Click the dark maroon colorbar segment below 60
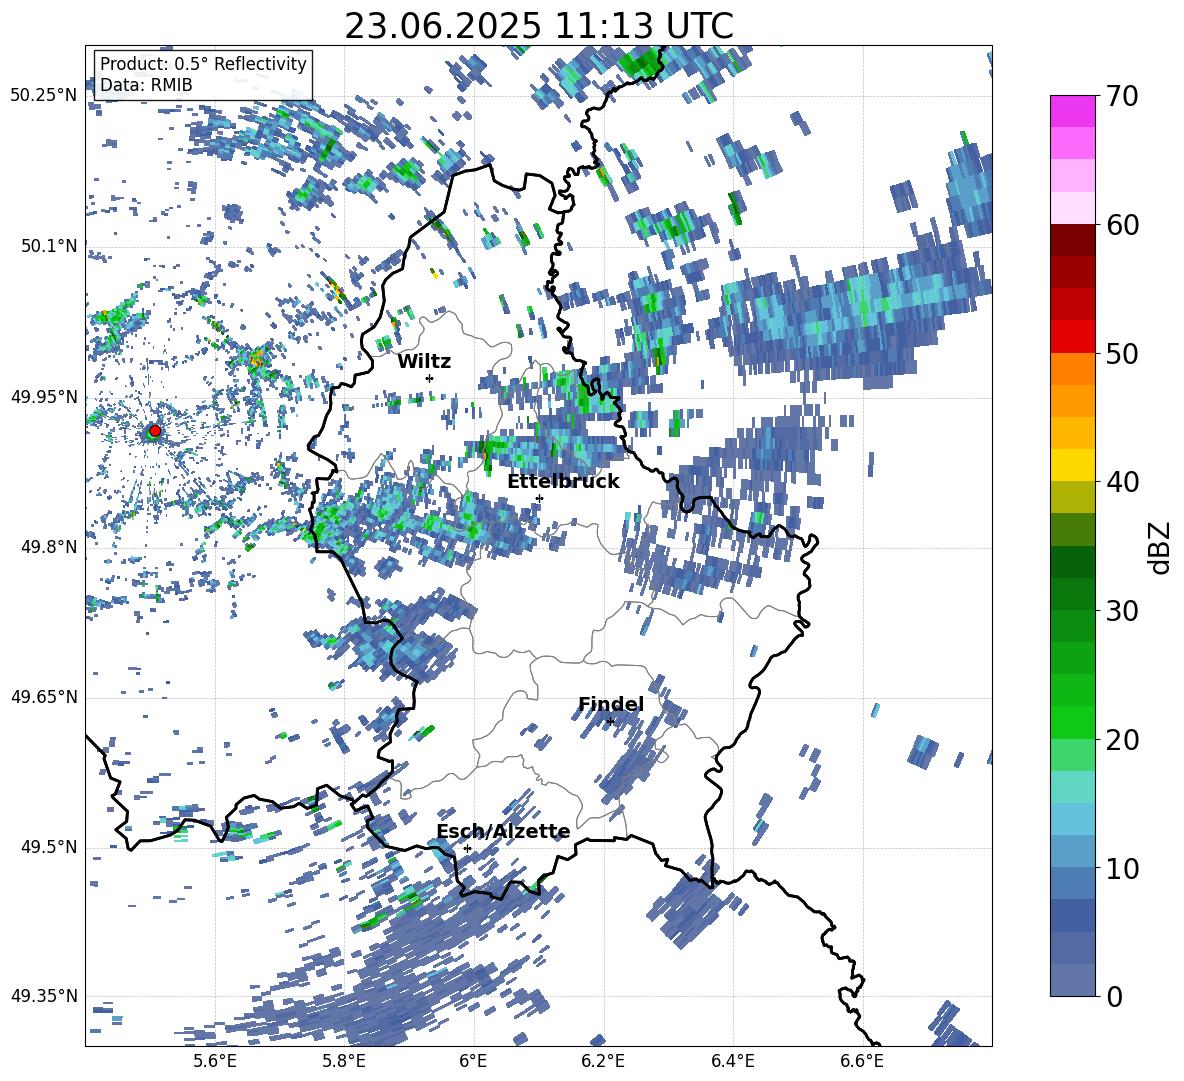 (1072, 240)
